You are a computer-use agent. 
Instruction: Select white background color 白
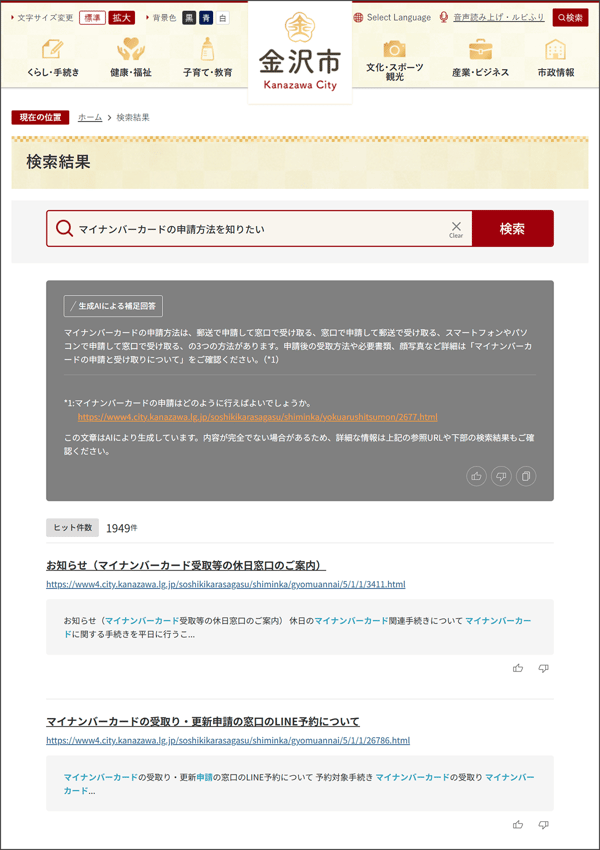tap(222, 18)
